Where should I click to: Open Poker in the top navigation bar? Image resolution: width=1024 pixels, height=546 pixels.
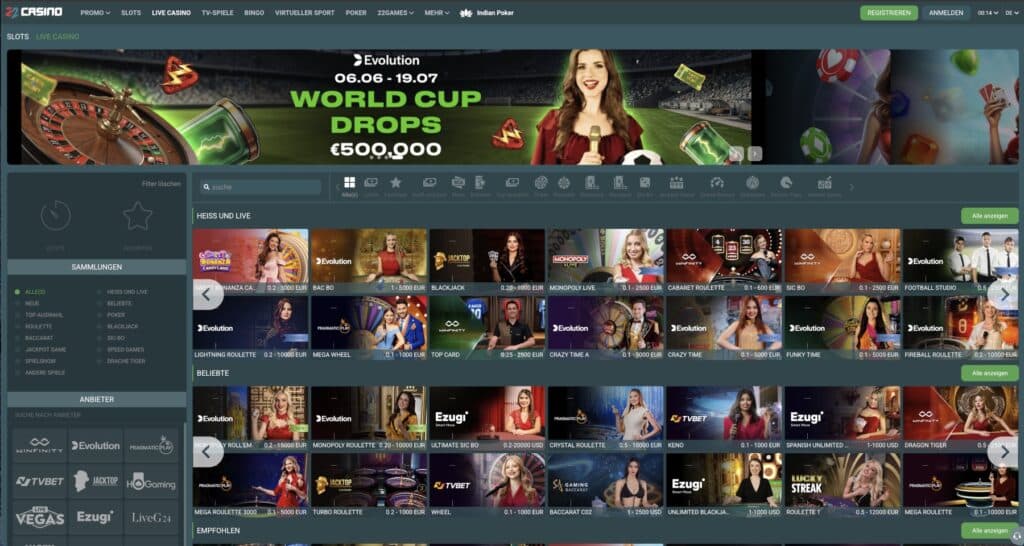click(356, 13)
